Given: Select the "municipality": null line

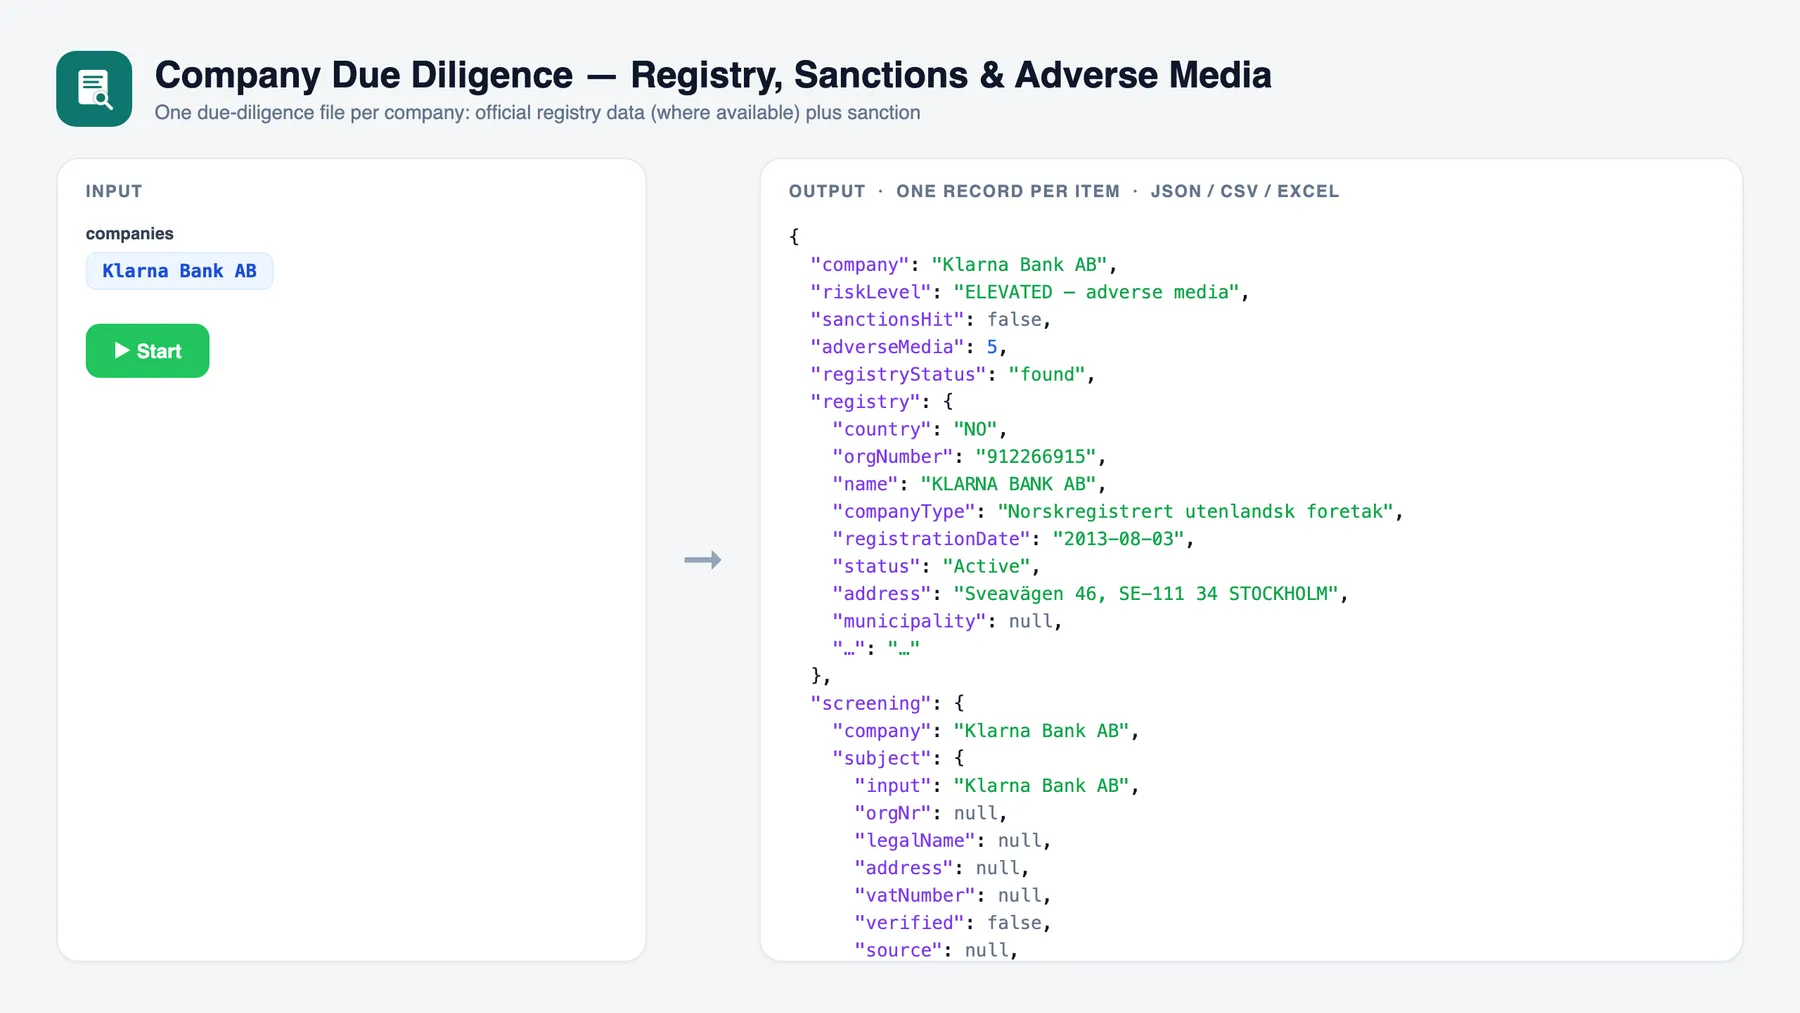Looking at the screenshot, I should click(948, 621).
